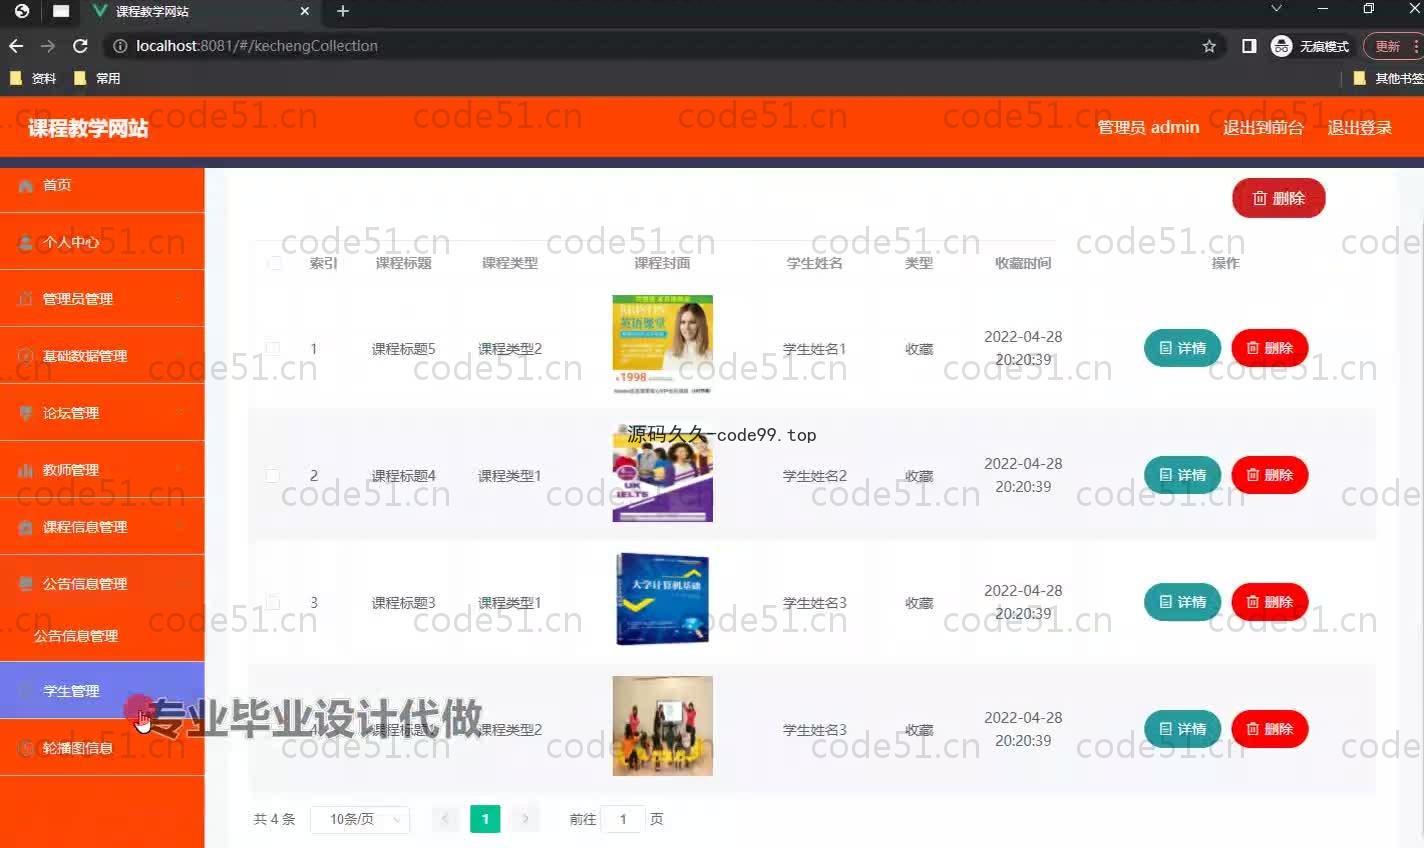View site information icon next to URL
The image size is (1424, 848).
point(120,46)
